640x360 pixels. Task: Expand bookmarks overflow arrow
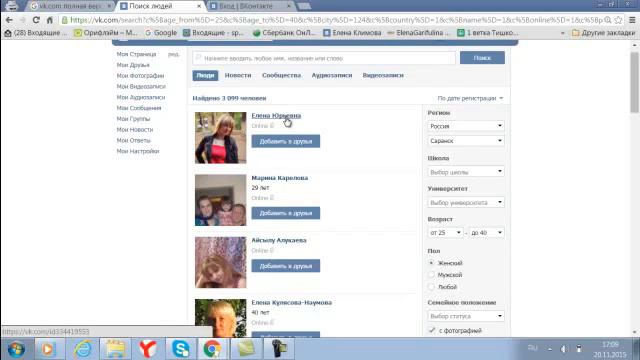tap(563, 33)
